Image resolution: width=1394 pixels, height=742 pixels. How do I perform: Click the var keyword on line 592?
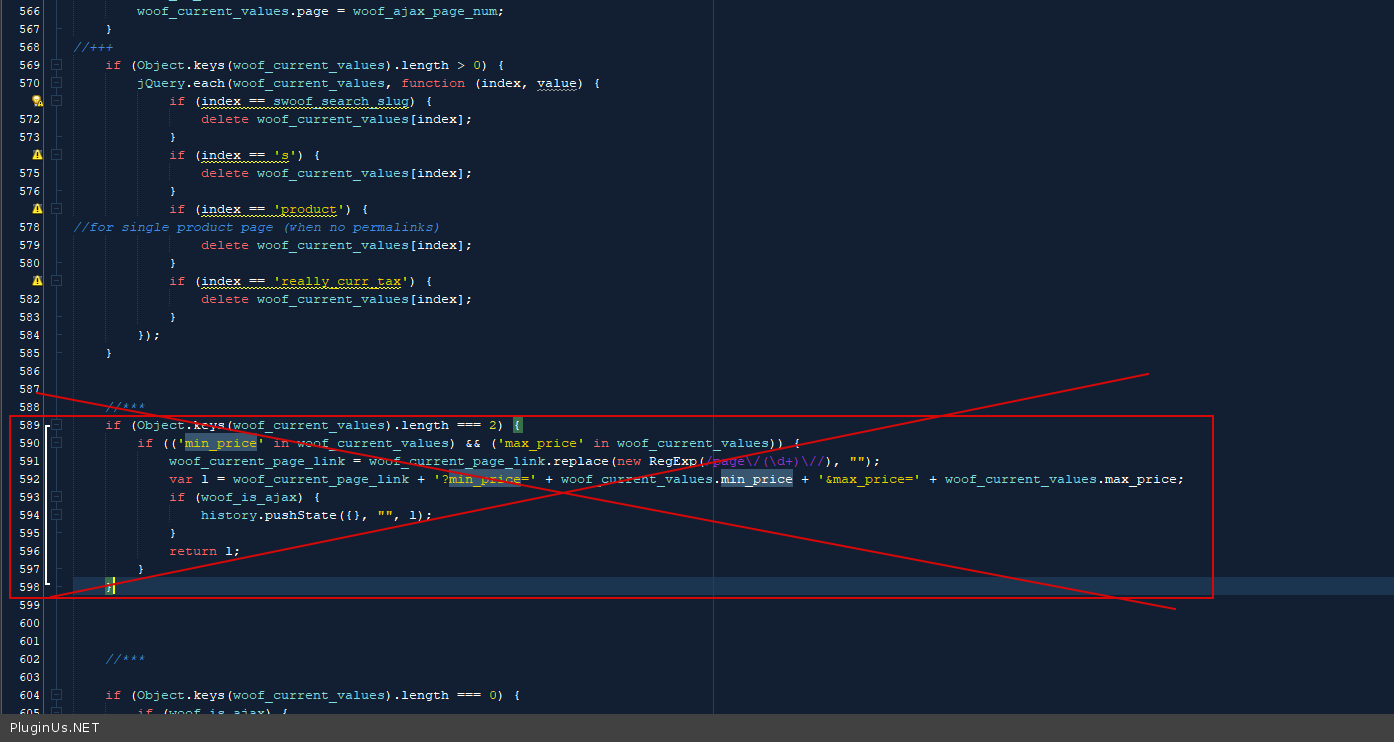[181, 479]
